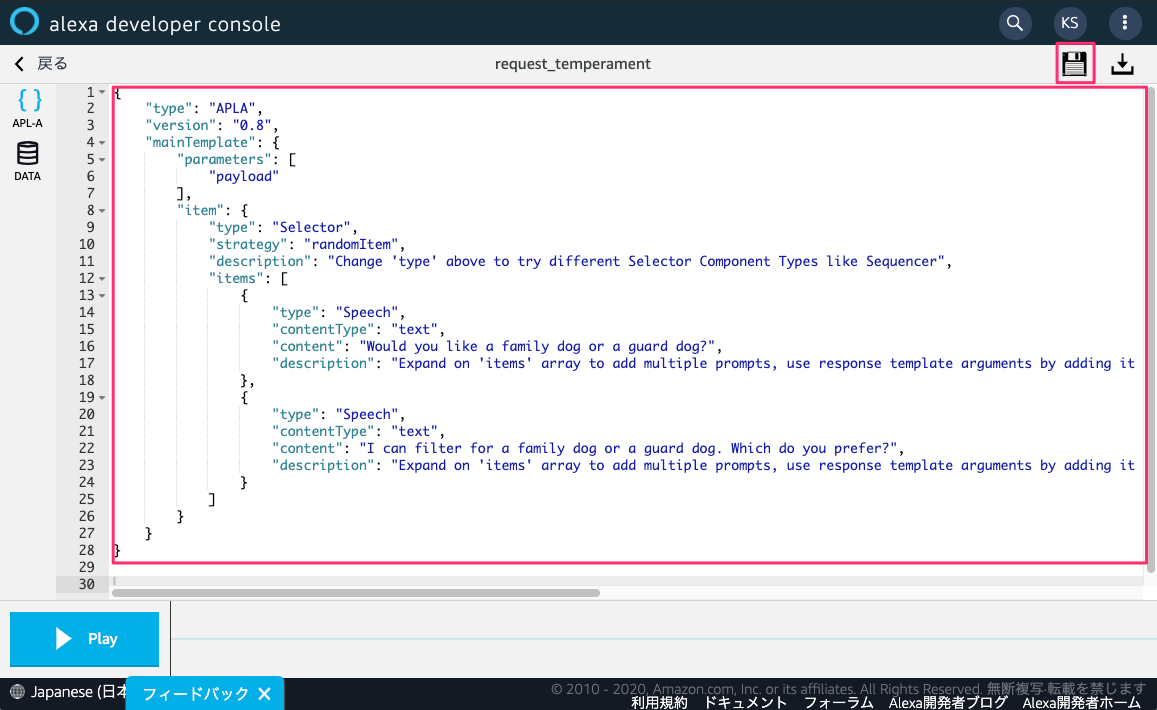Open the Japanese language selector
This screenshot has width=1157, height=710.
(x=68, y=692)
